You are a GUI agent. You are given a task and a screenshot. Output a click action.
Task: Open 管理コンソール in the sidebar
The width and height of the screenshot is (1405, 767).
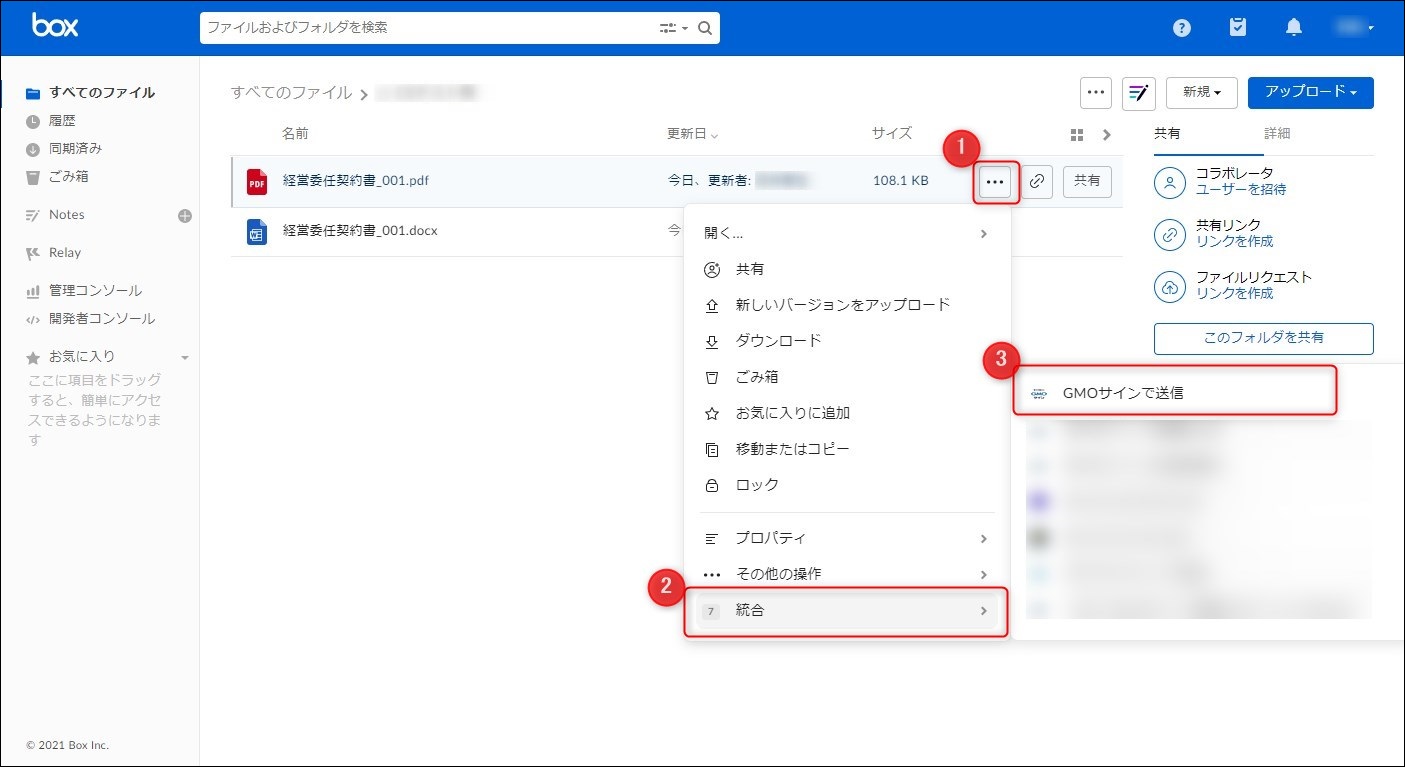click(x=95, y=291)
